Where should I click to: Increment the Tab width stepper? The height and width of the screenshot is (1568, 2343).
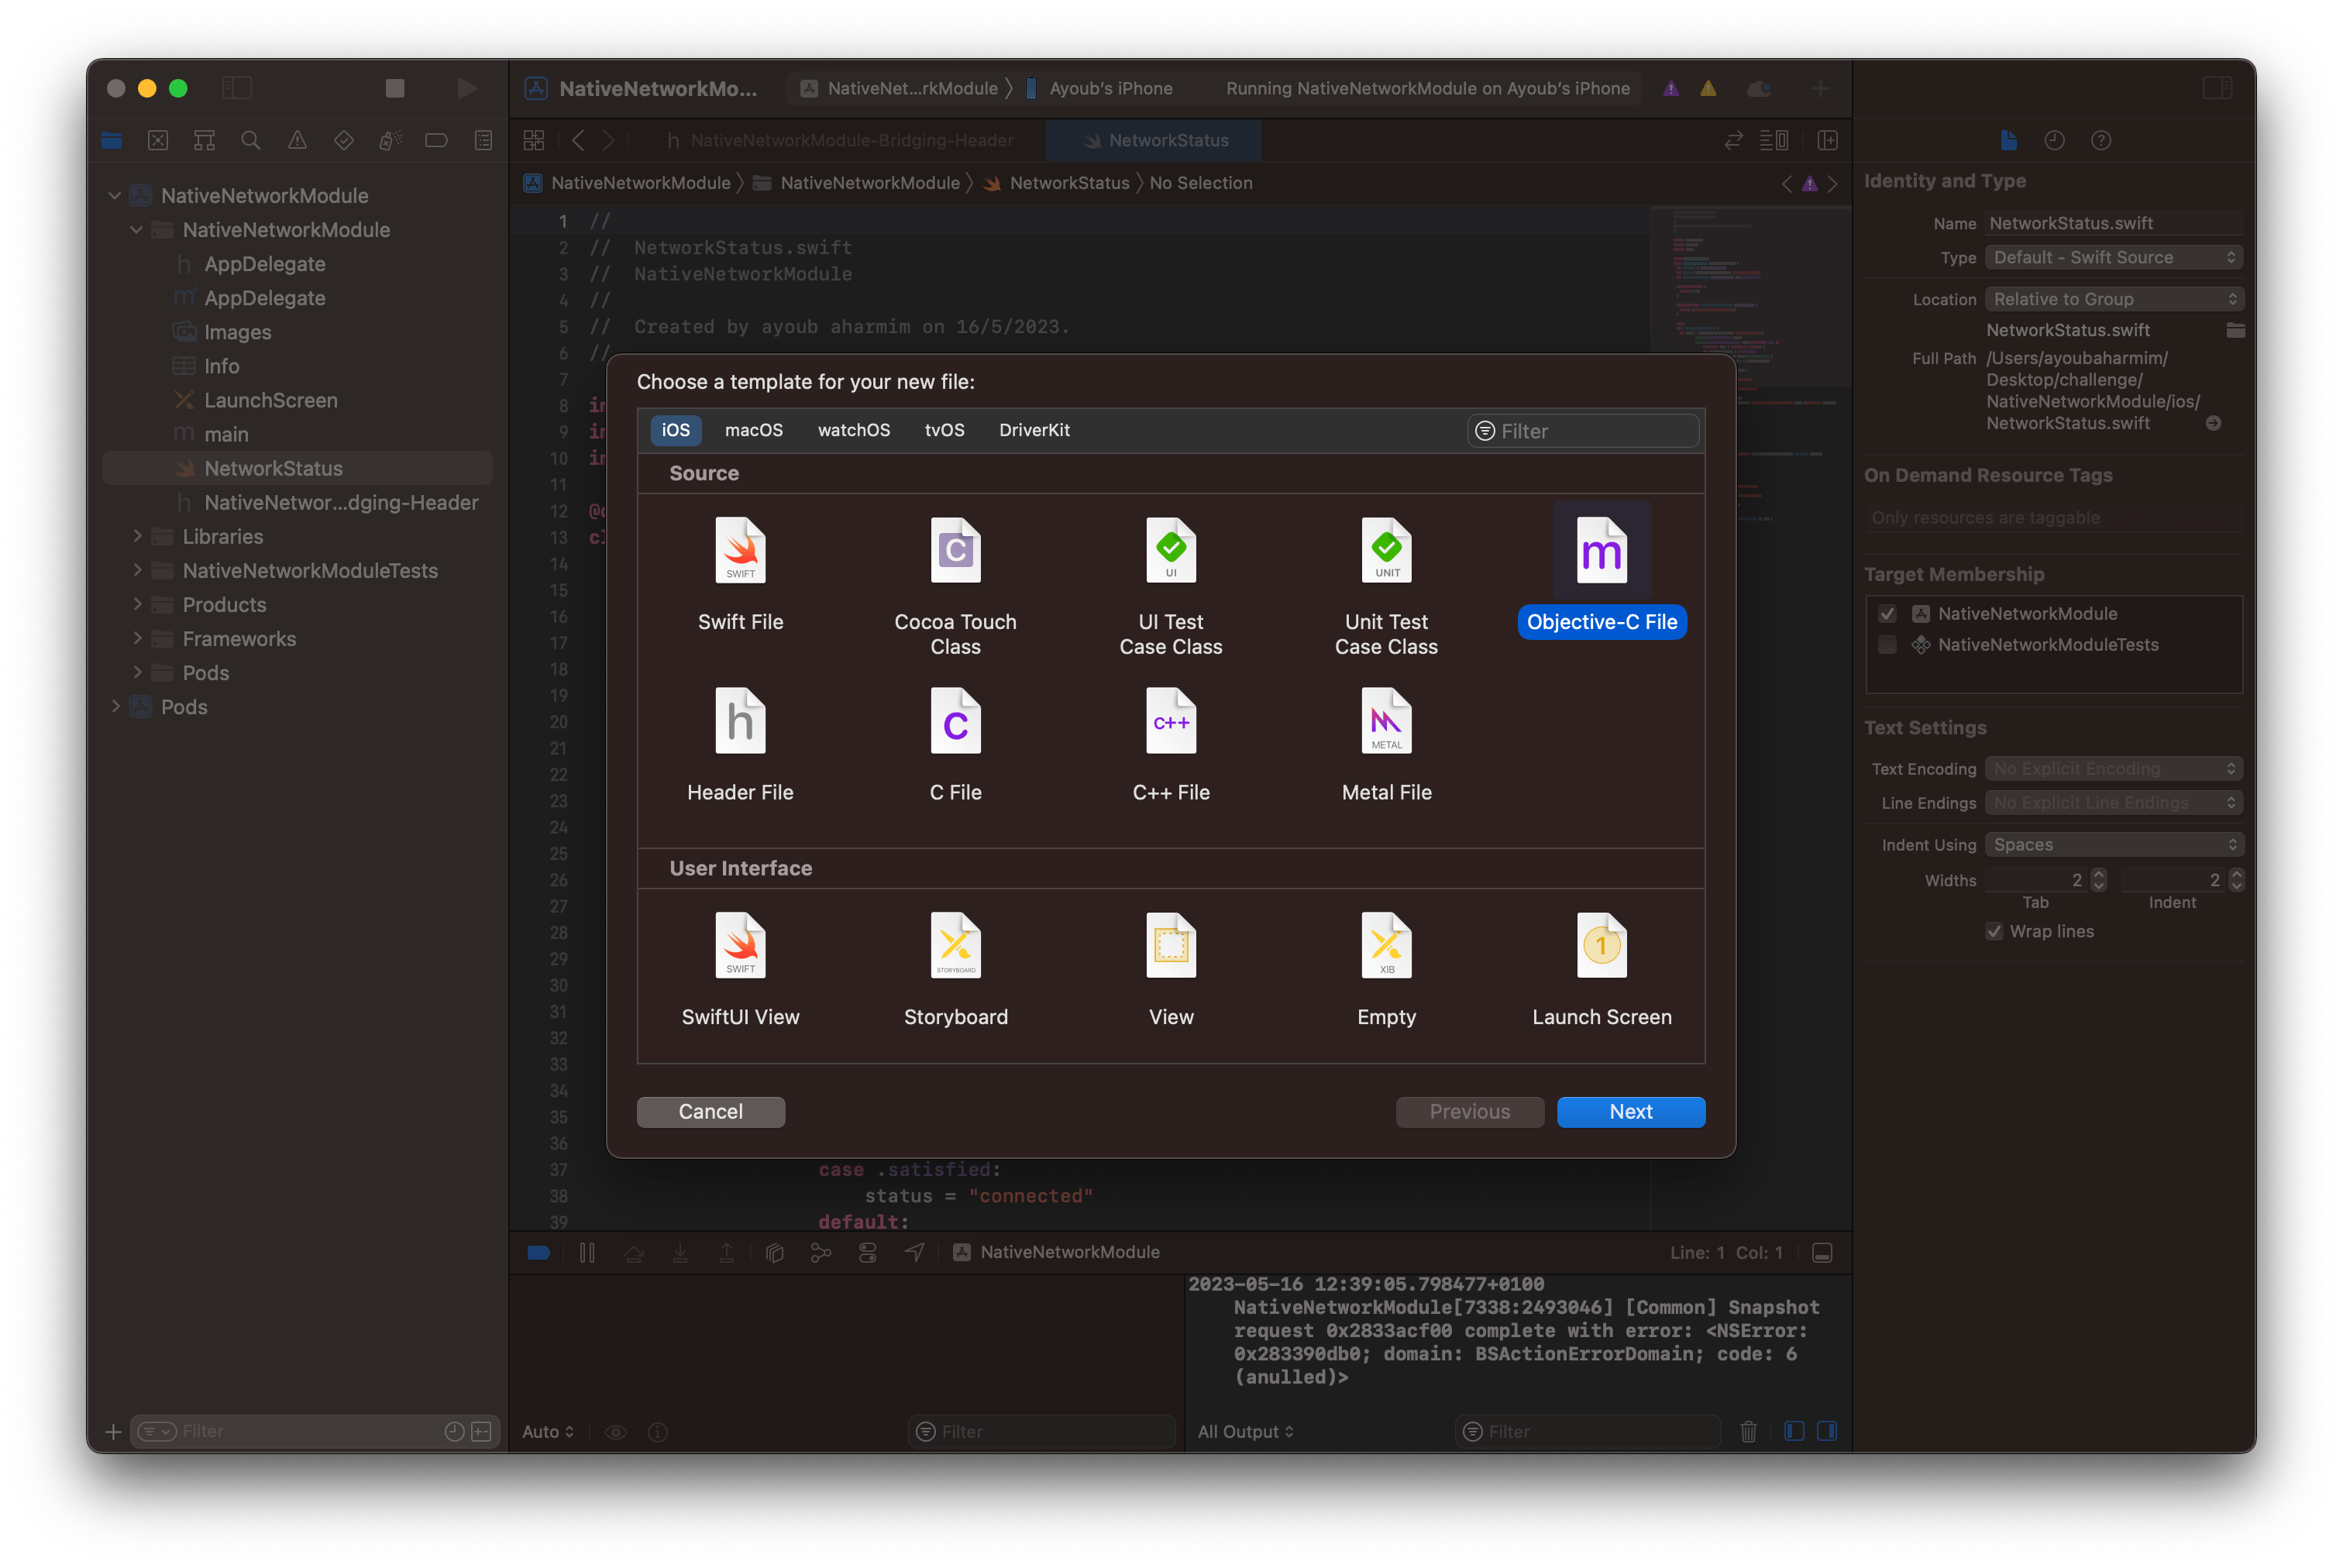click(x=2098, y=874)
